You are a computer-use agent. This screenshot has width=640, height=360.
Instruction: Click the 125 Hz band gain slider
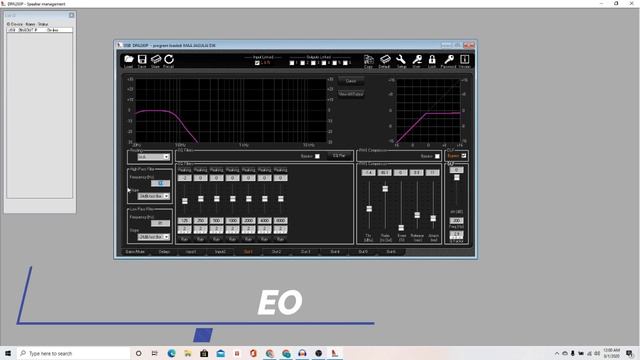click(184, 201)
